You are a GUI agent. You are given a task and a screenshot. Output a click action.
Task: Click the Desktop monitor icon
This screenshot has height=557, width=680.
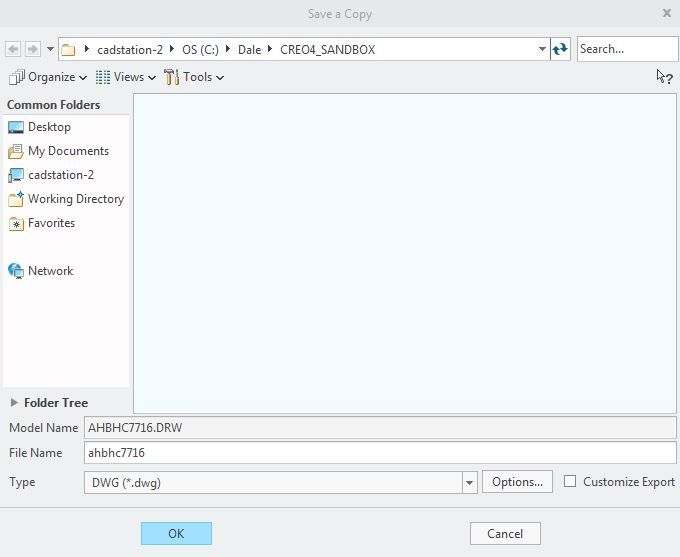[16, 128]
